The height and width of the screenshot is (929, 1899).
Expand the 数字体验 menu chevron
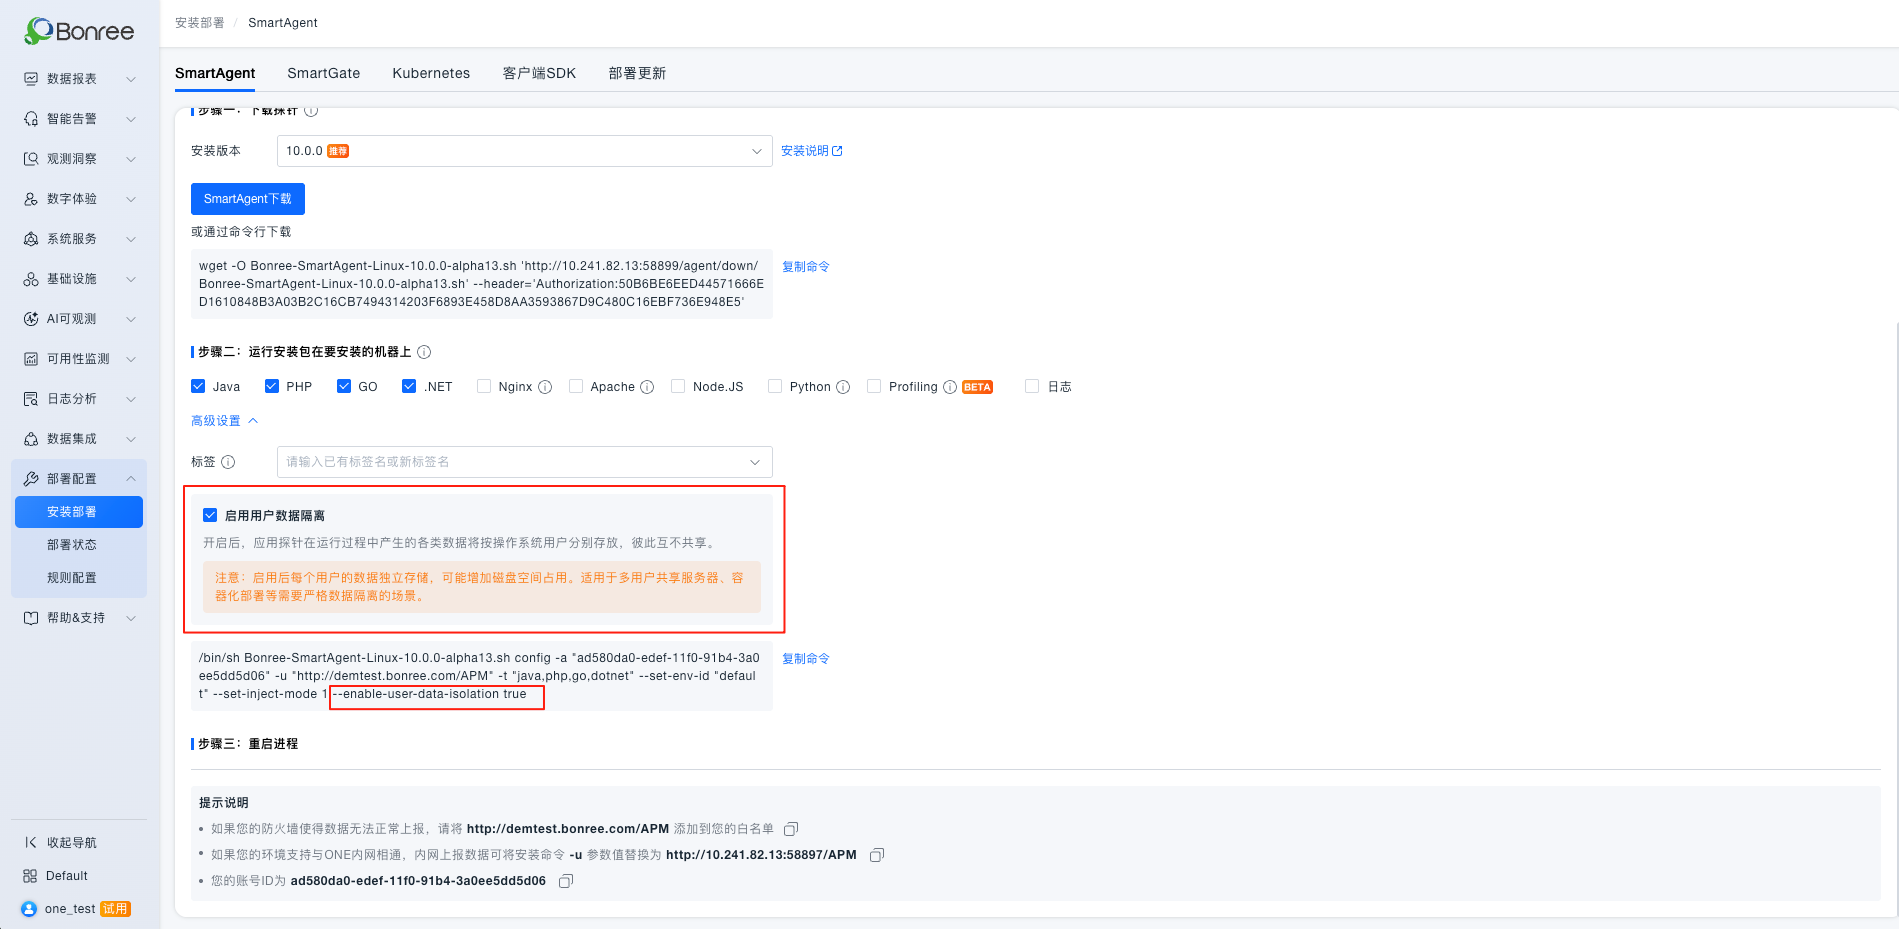click(131, 199)
